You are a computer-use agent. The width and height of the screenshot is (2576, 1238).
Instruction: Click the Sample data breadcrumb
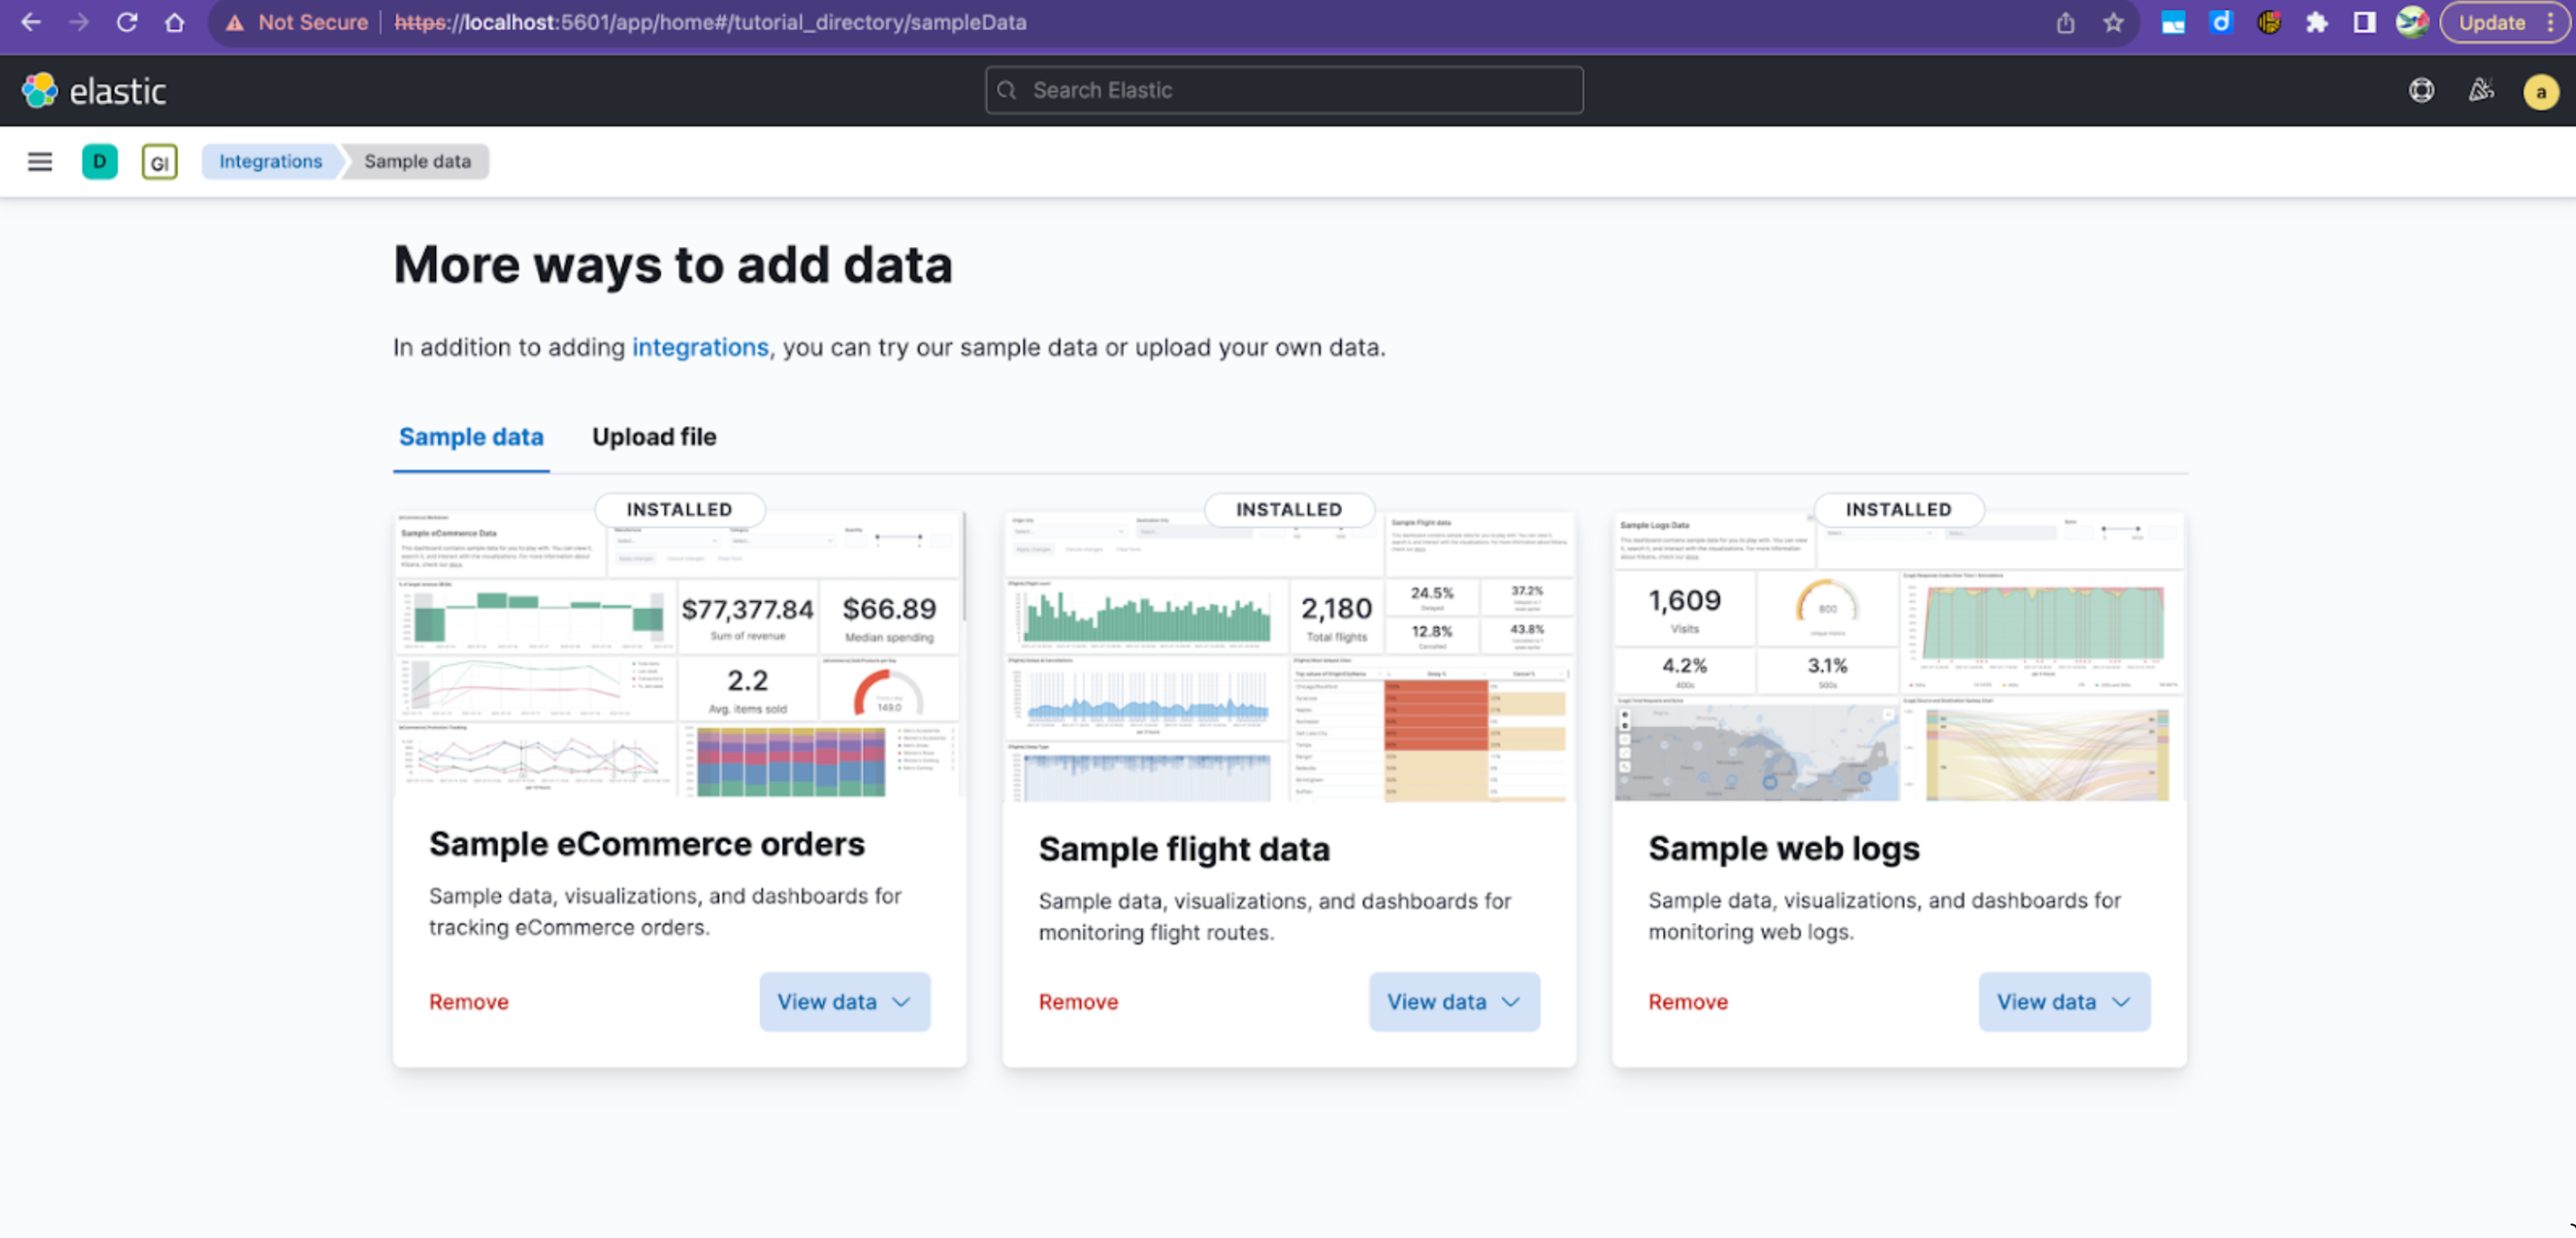coord(417,161)
